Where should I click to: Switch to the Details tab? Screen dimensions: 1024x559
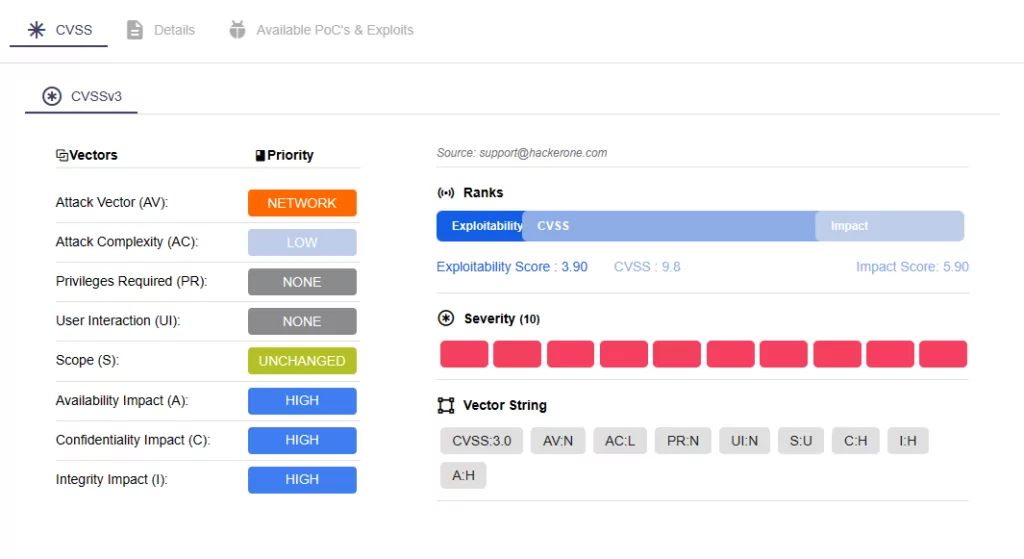(x=161, y=30)
